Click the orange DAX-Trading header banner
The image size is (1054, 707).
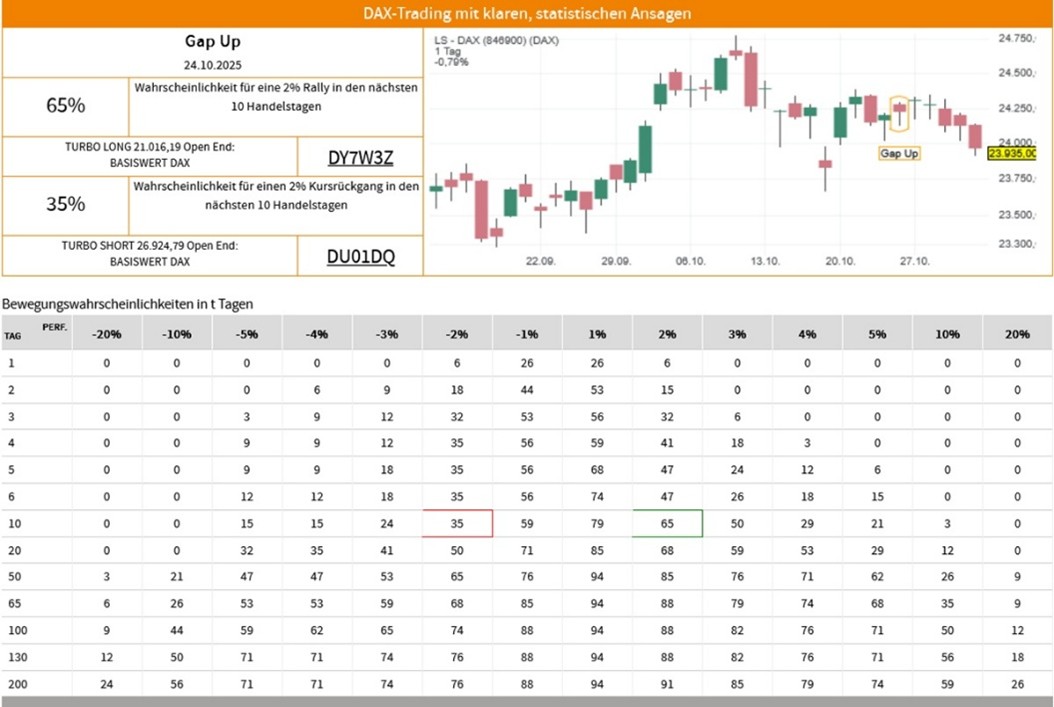tap(527, 14)
